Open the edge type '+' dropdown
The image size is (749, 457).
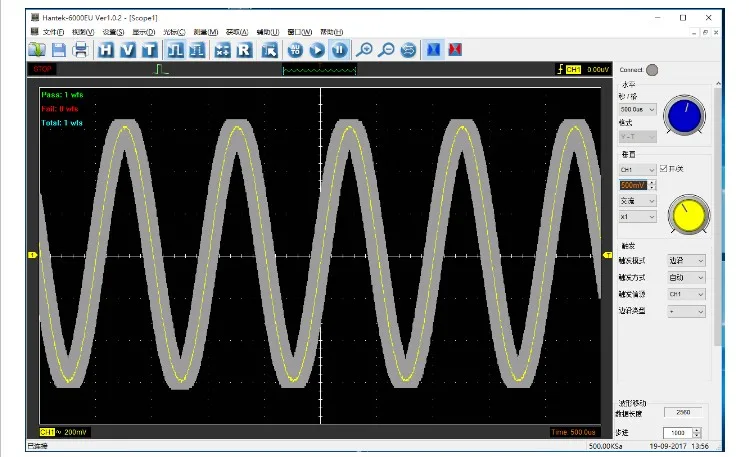coord(686,312)
